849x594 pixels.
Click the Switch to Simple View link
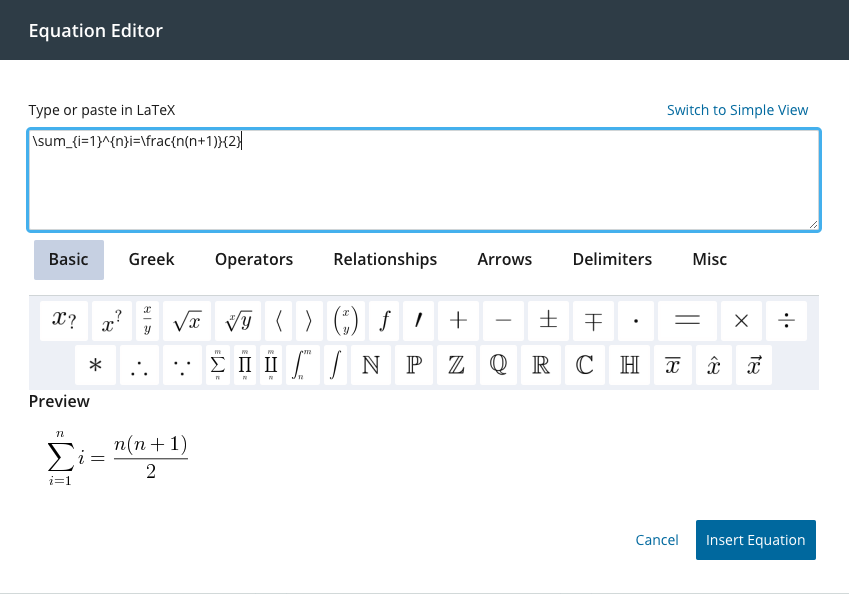[x=737, y=110]
